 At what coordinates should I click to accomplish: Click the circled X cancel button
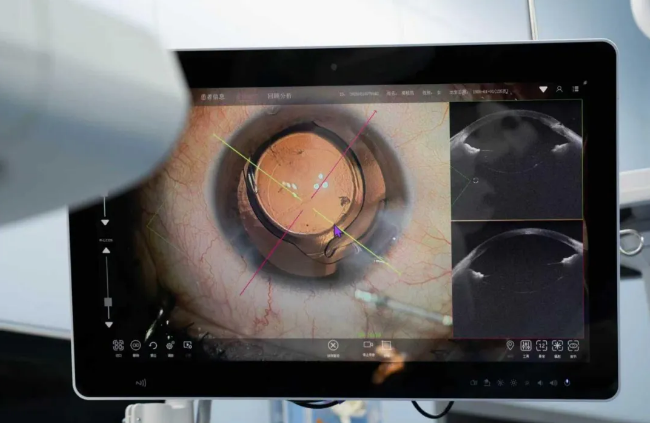coord(333,345)
